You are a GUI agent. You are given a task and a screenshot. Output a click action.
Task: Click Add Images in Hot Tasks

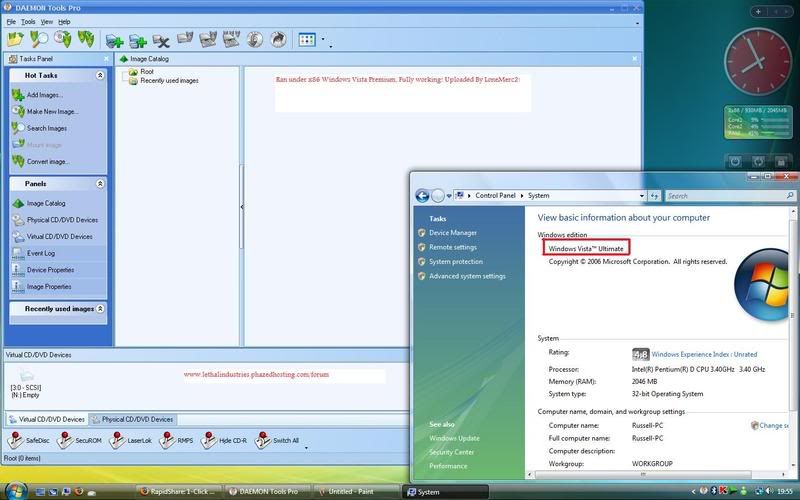(x=37, y=95)
